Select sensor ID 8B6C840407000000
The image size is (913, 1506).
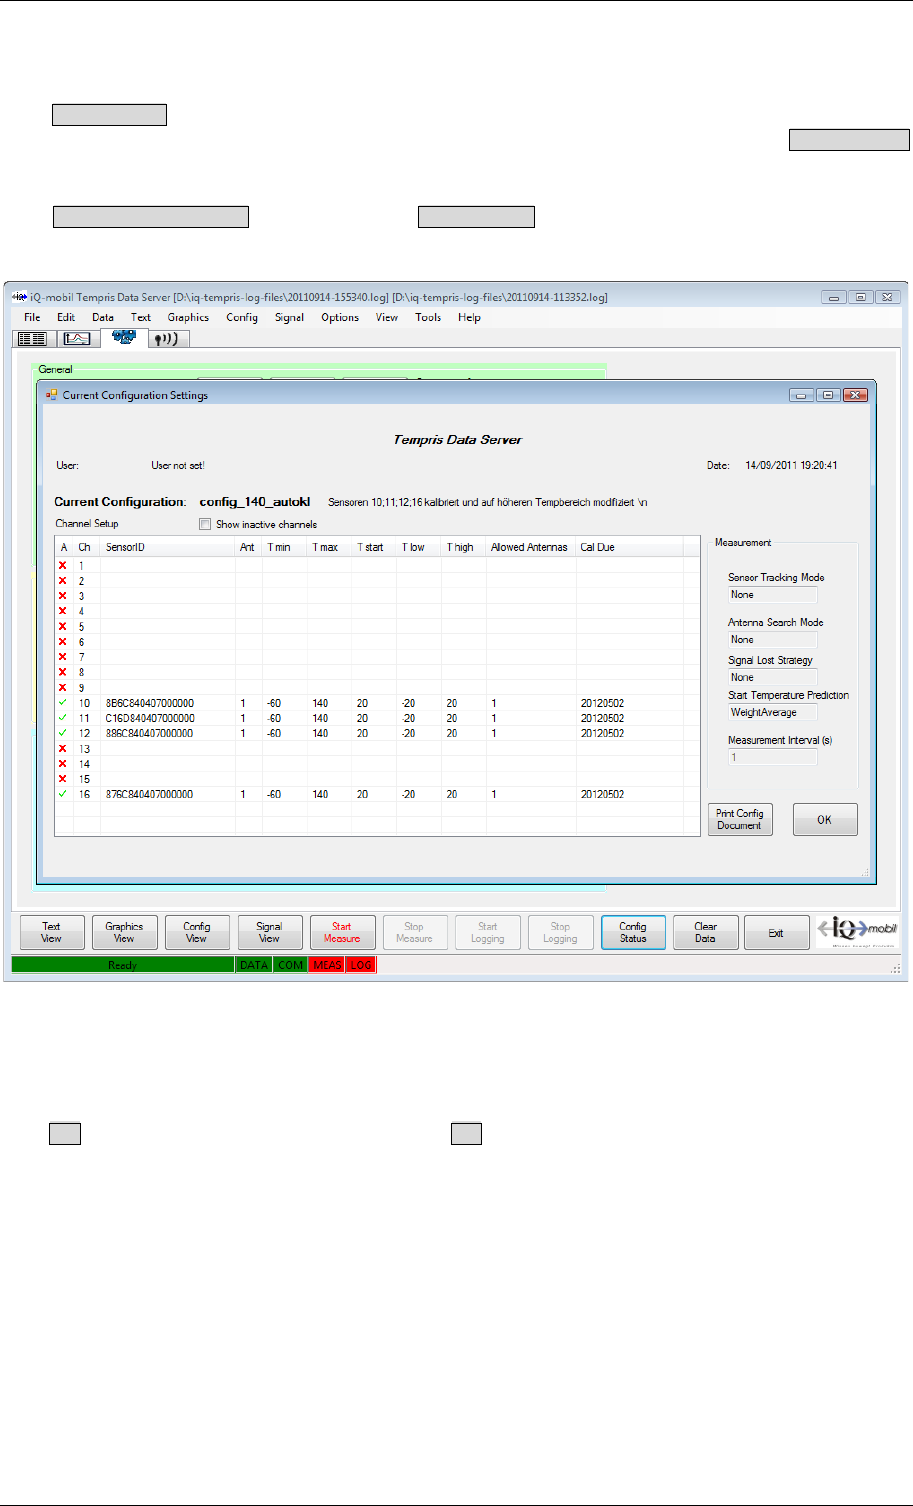[x=150, y=703]
